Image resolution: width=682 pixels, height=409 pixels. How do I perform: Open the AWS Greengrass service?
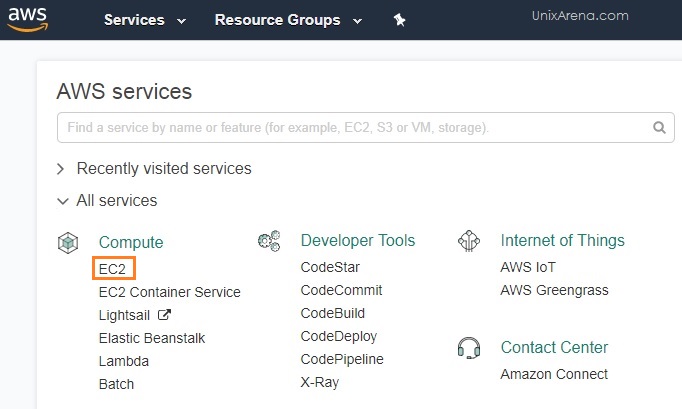click(555, 290)
